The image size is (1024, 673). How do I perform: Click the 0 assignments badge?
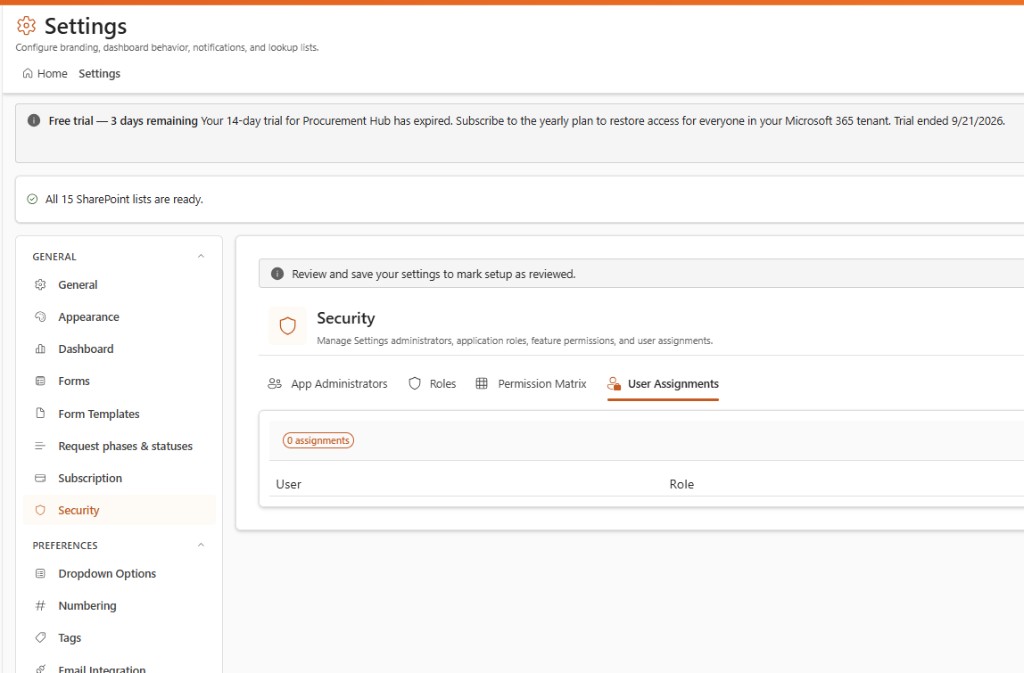coord(318,441)
